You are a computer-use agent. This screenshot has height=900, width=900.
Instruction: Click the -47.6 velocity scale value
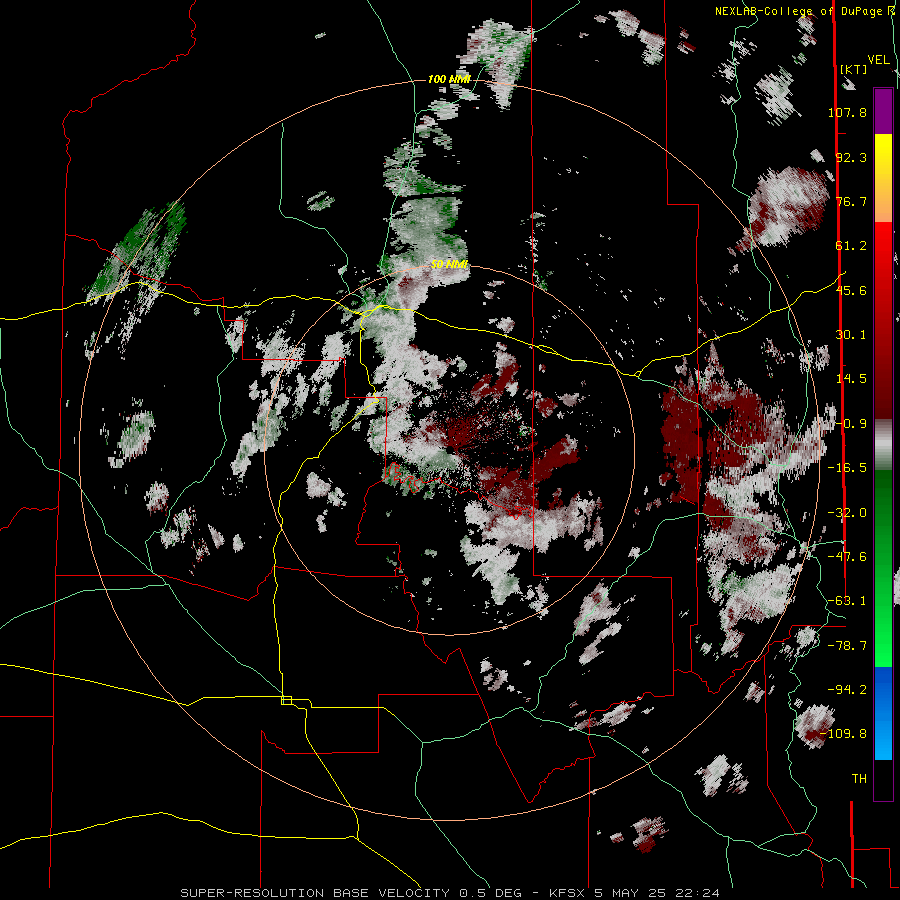click(847, 557)
